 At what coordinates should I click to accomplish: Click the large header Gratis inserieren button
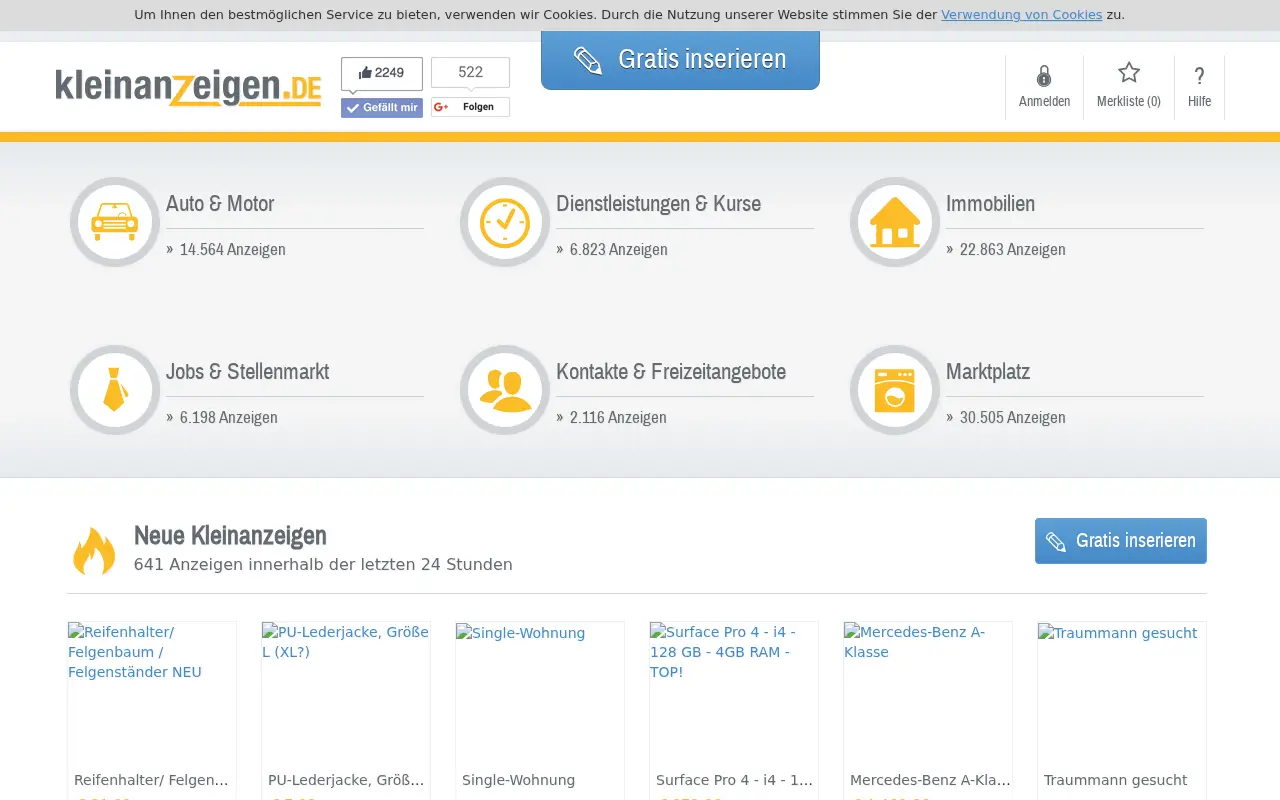coord(680,60)
